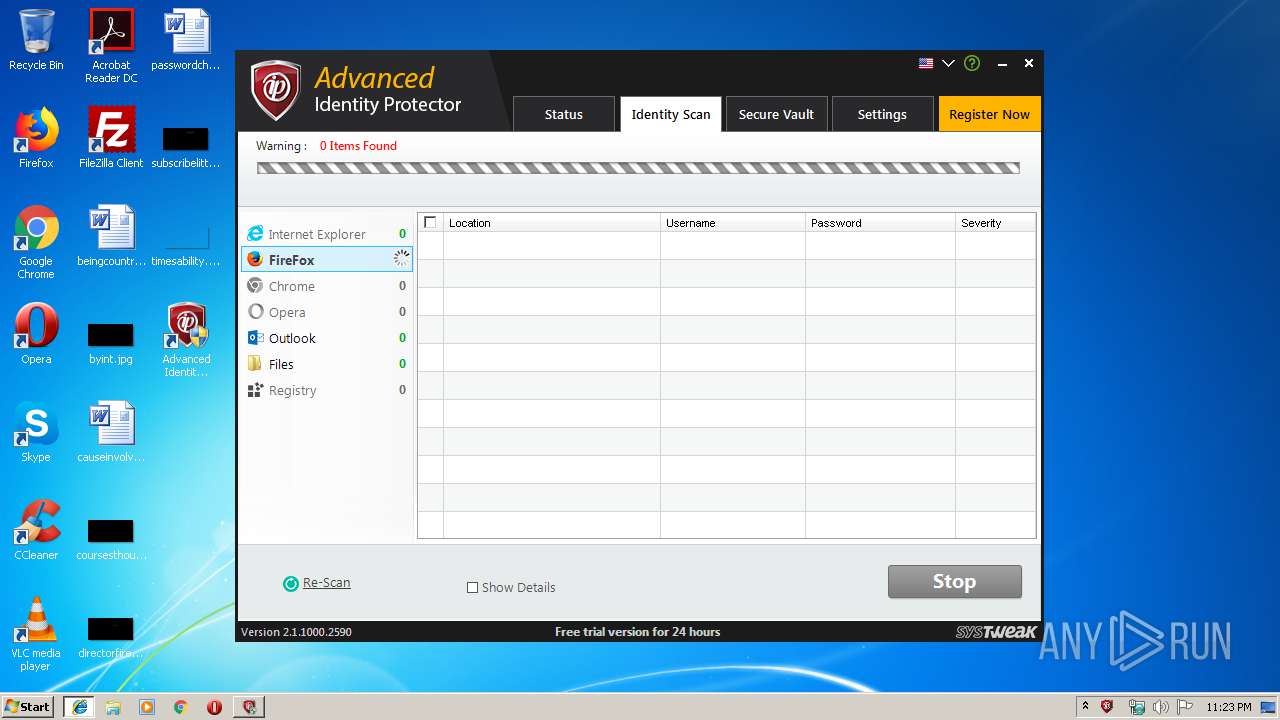Open CCleaner desktop shortcut
This screenshot has height=720, width=1280.
coord(36,530)
